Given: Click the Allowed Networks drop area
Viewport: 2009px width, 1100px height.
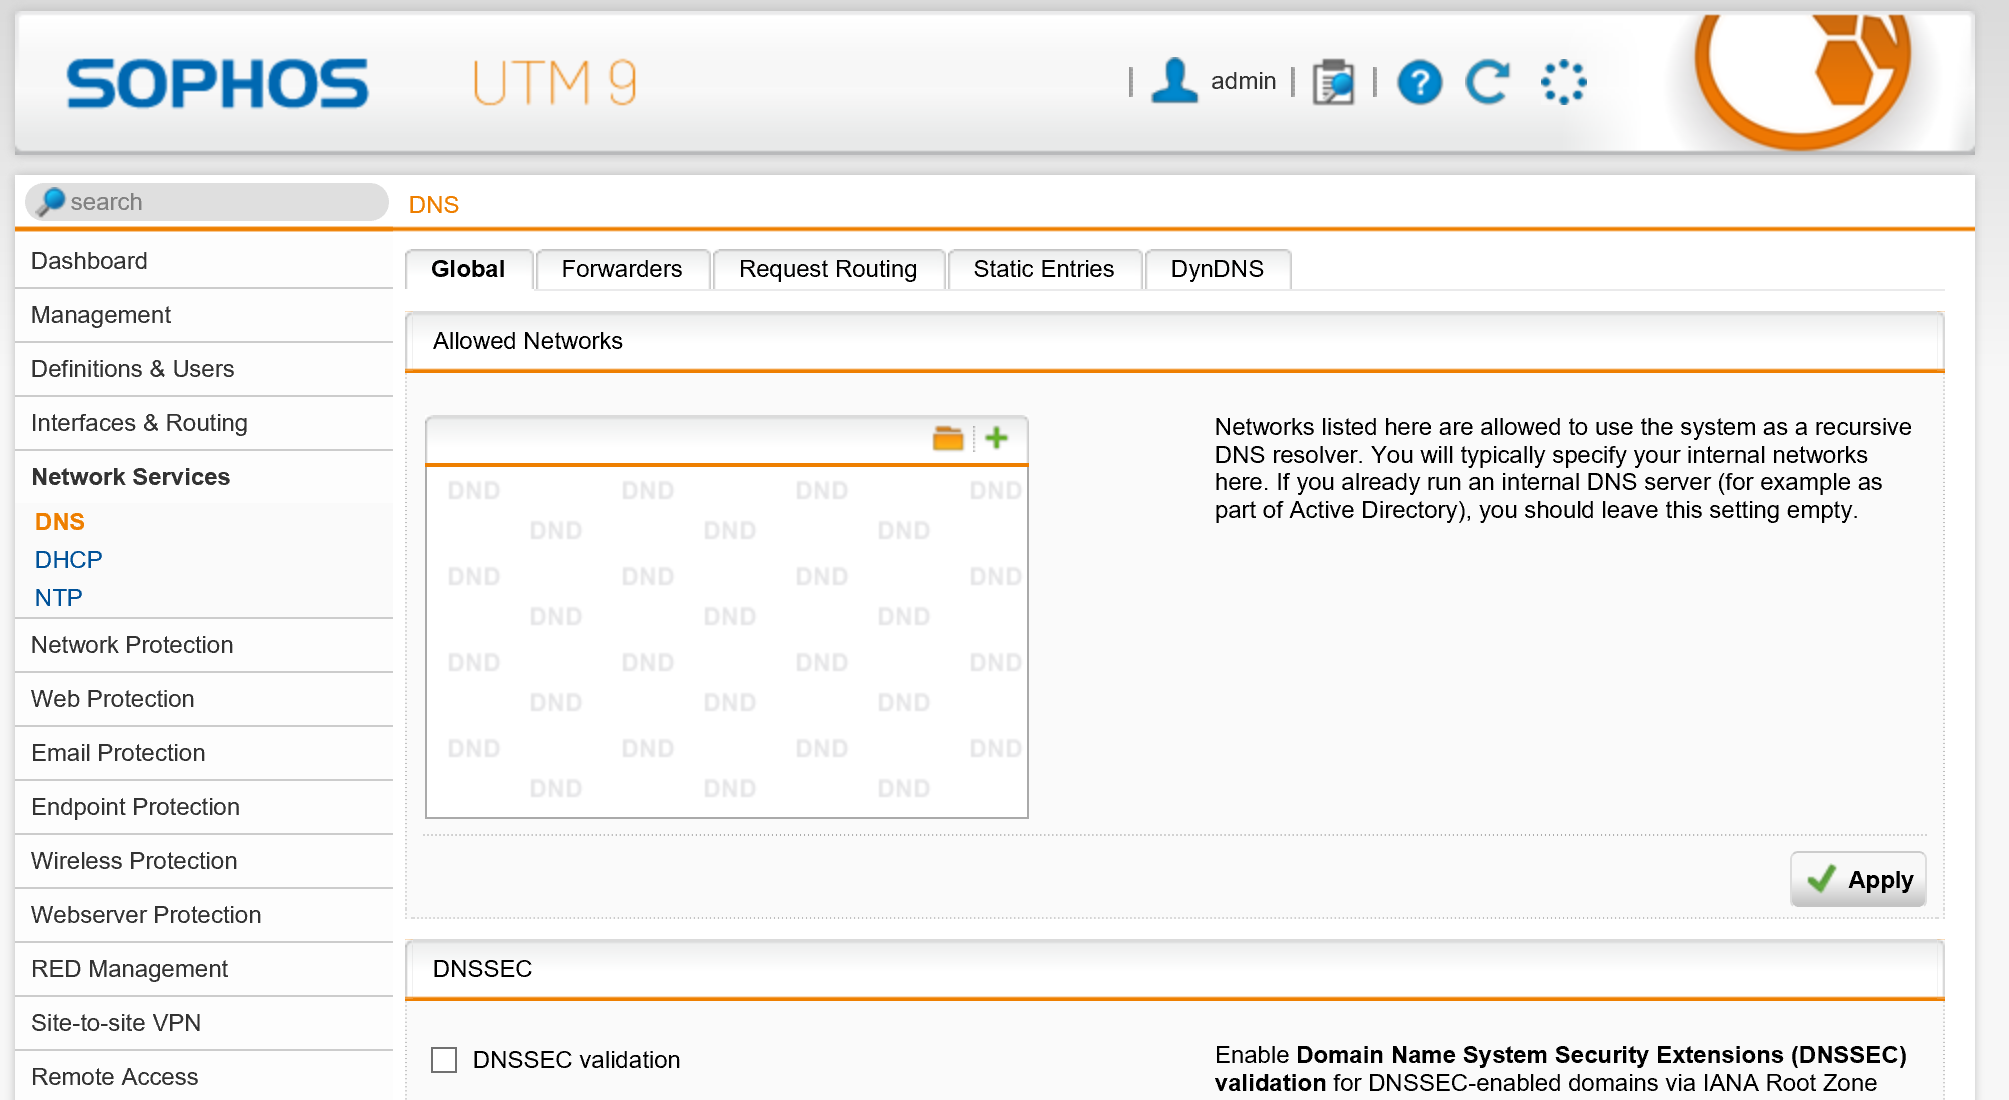Looking at the screenshot, I should [727, 641].
